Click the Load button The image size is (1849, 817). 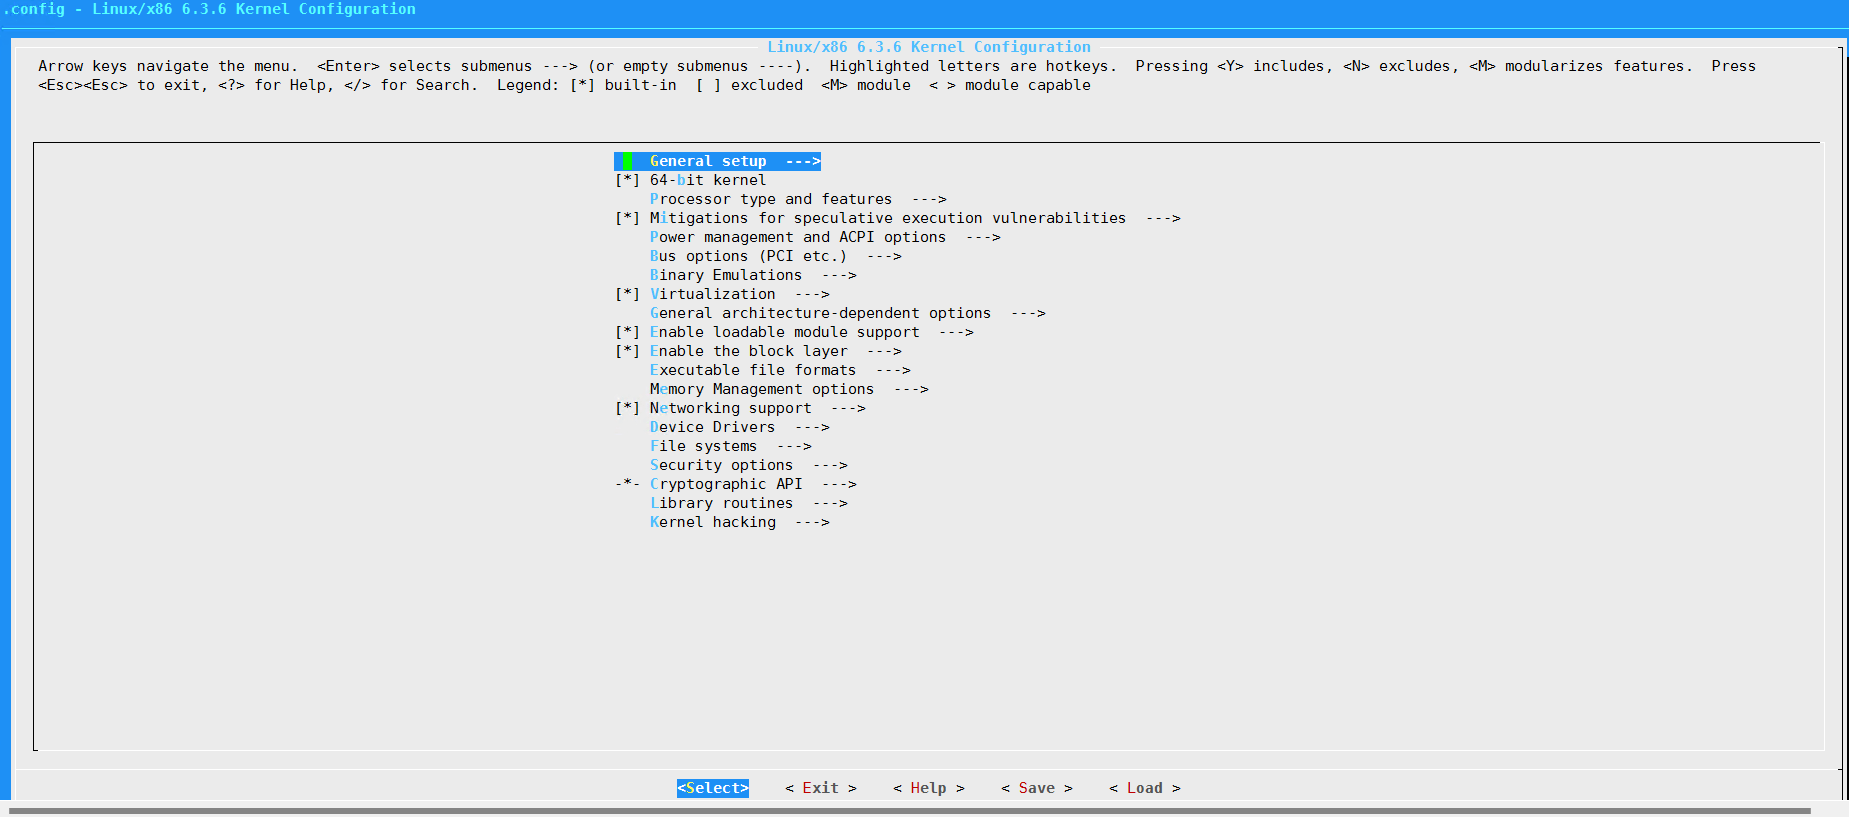(x=1144, y=788)
